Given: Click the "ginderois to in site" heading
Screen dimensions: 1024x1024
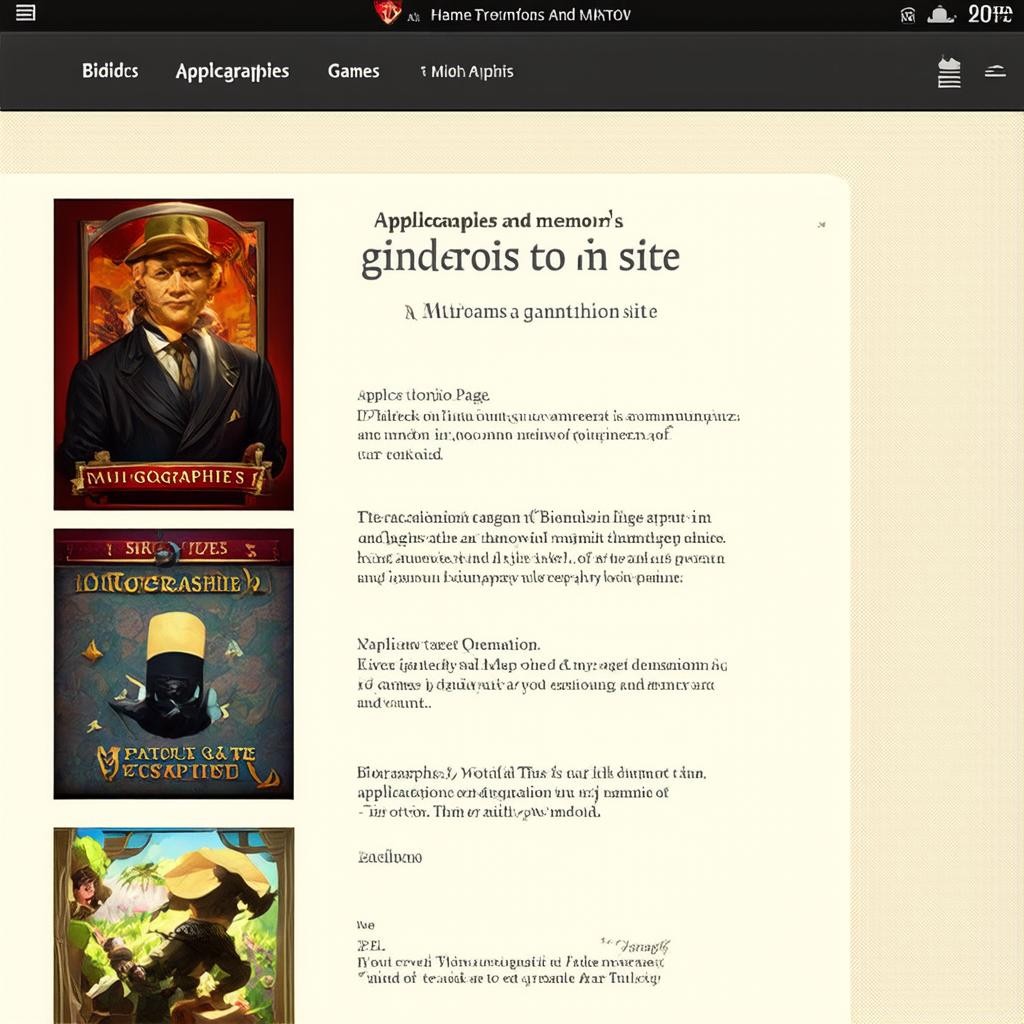Looking at the screenshot, I should pos(520,258).
